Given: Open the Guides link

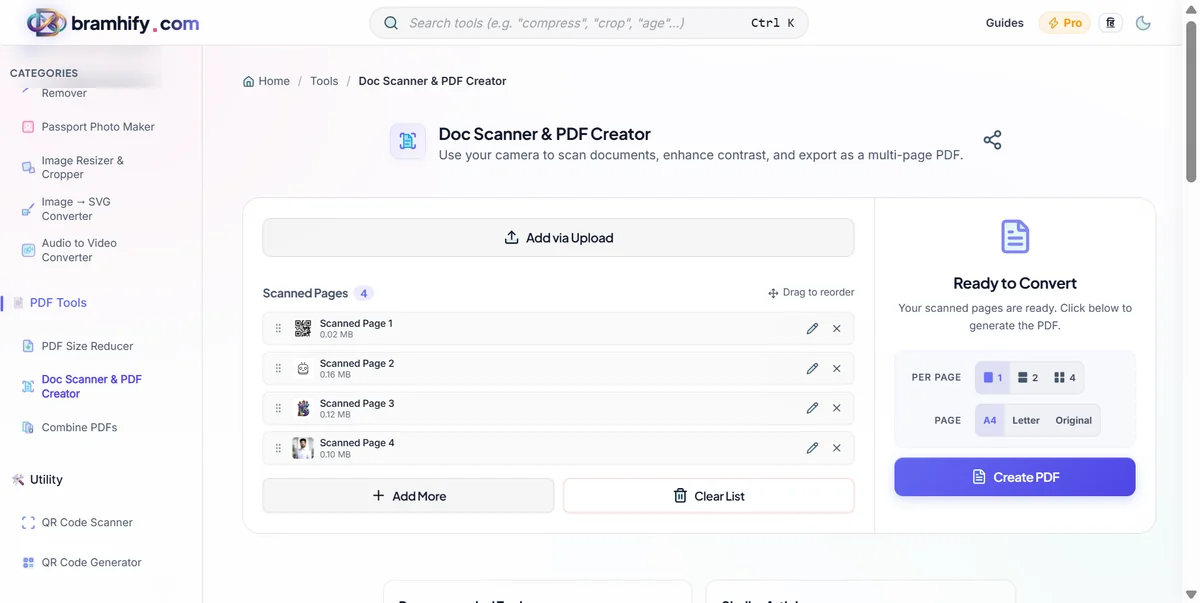Looking at the screenshot, I should (1004, 23).
